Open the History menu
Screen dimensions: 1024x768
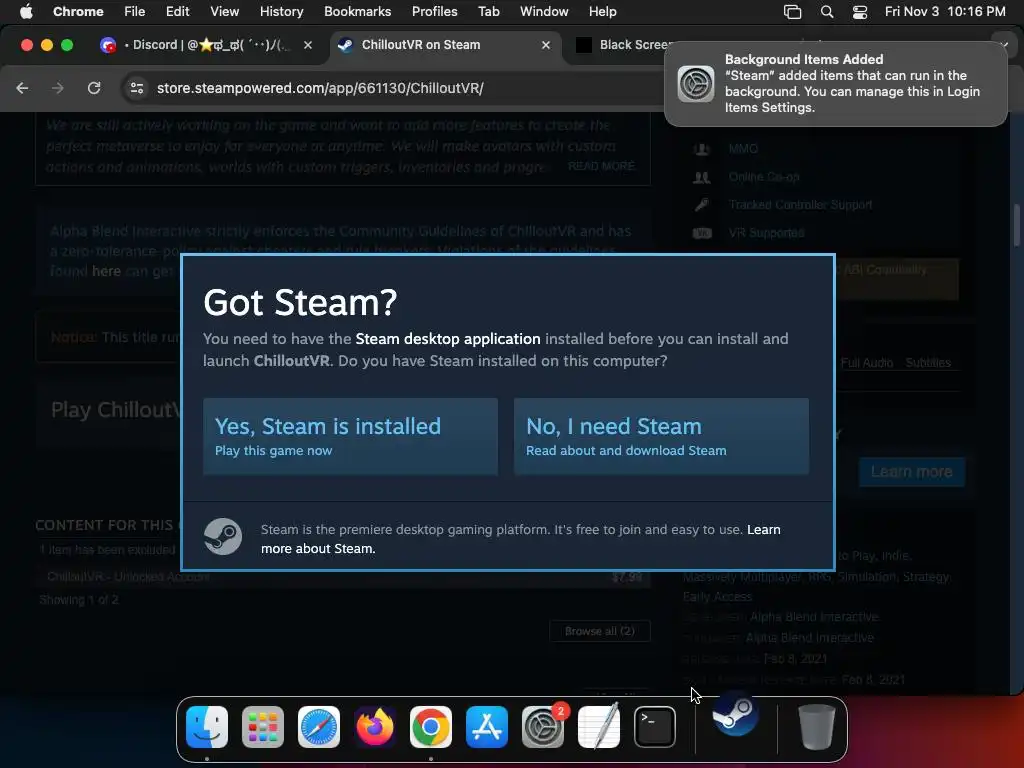[x=281, y=11]
